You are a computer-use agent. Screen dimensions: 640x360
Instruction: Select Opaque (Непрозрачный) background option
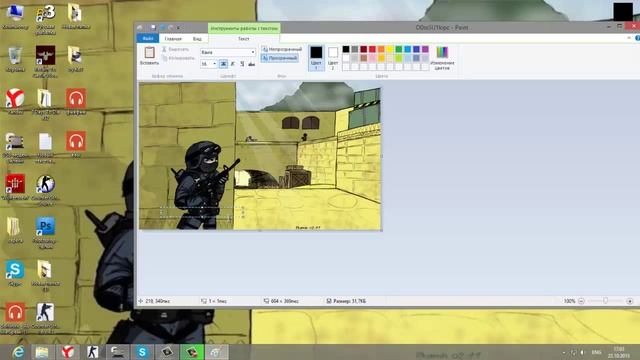282,49
